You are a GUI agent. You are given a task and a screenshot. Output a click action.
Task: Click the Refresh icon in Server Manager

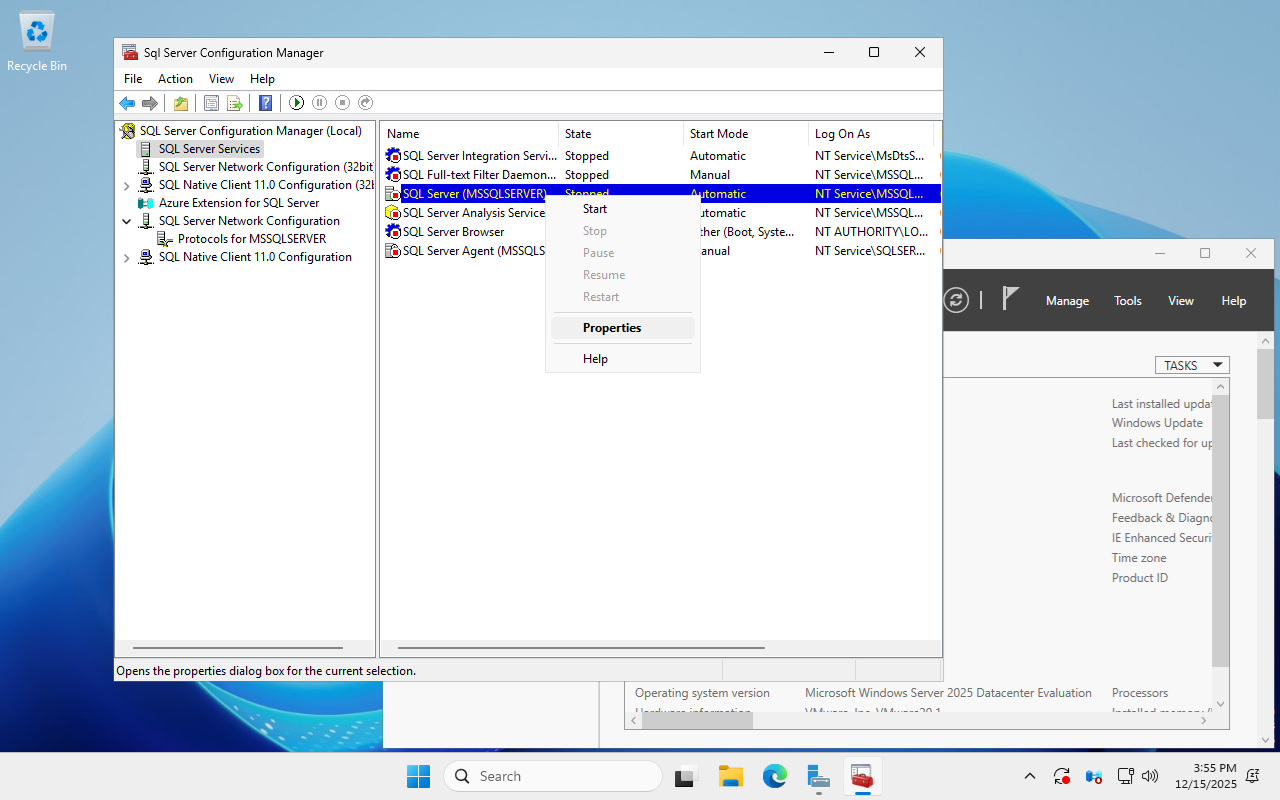point(957,298)
